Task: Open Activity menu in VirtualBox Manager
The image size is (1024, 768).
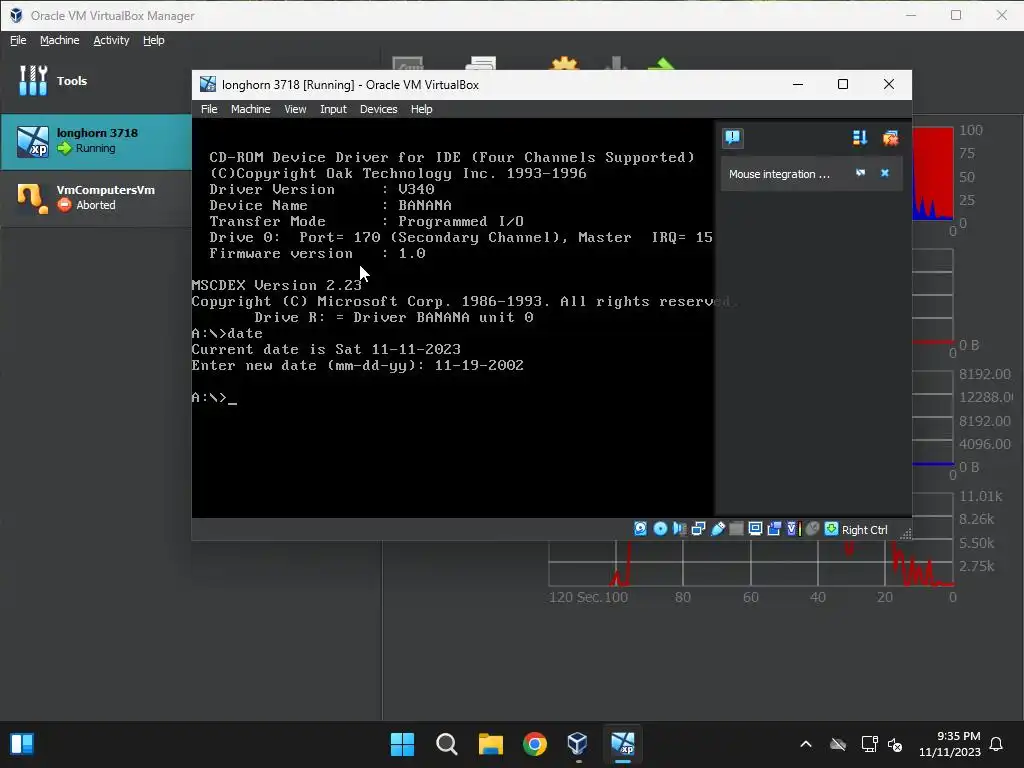Action: (111, 40)
